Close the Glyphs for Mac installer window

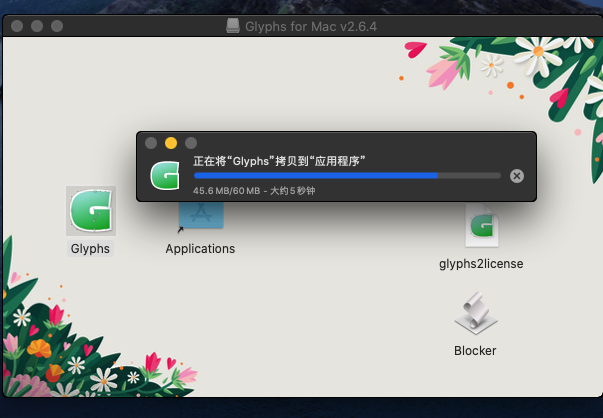[x=17, y=24]
